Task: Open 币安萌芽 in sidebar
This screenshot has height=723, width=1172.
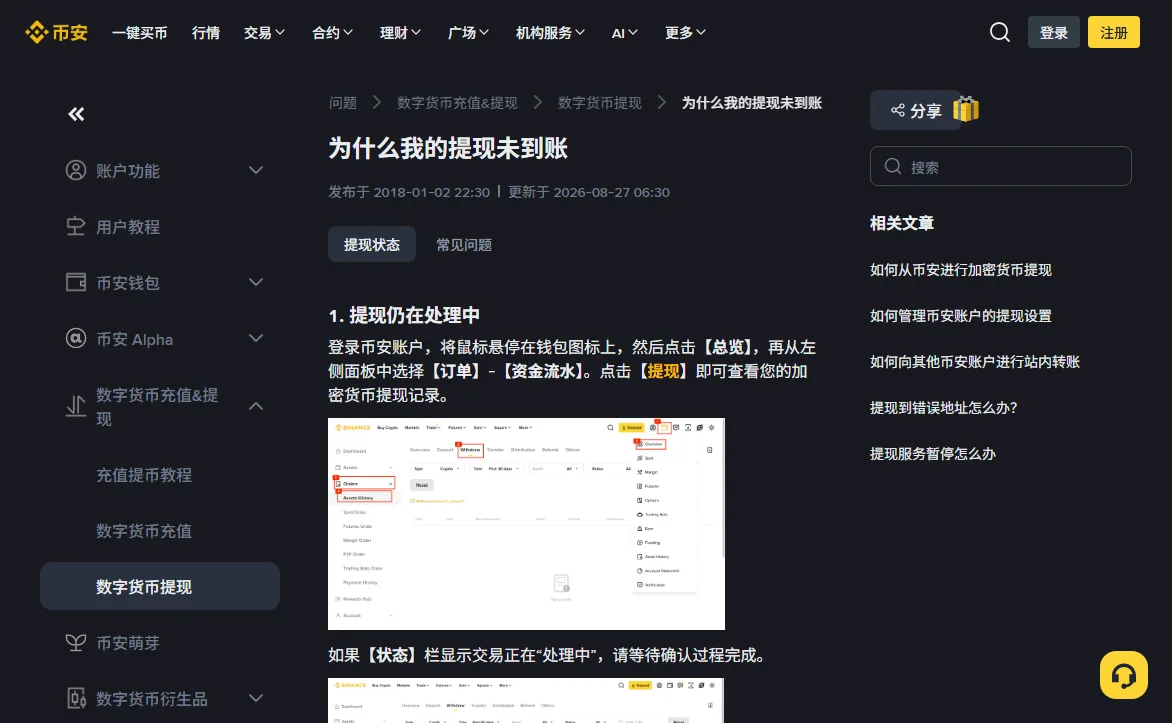Action: coord(128,643)
